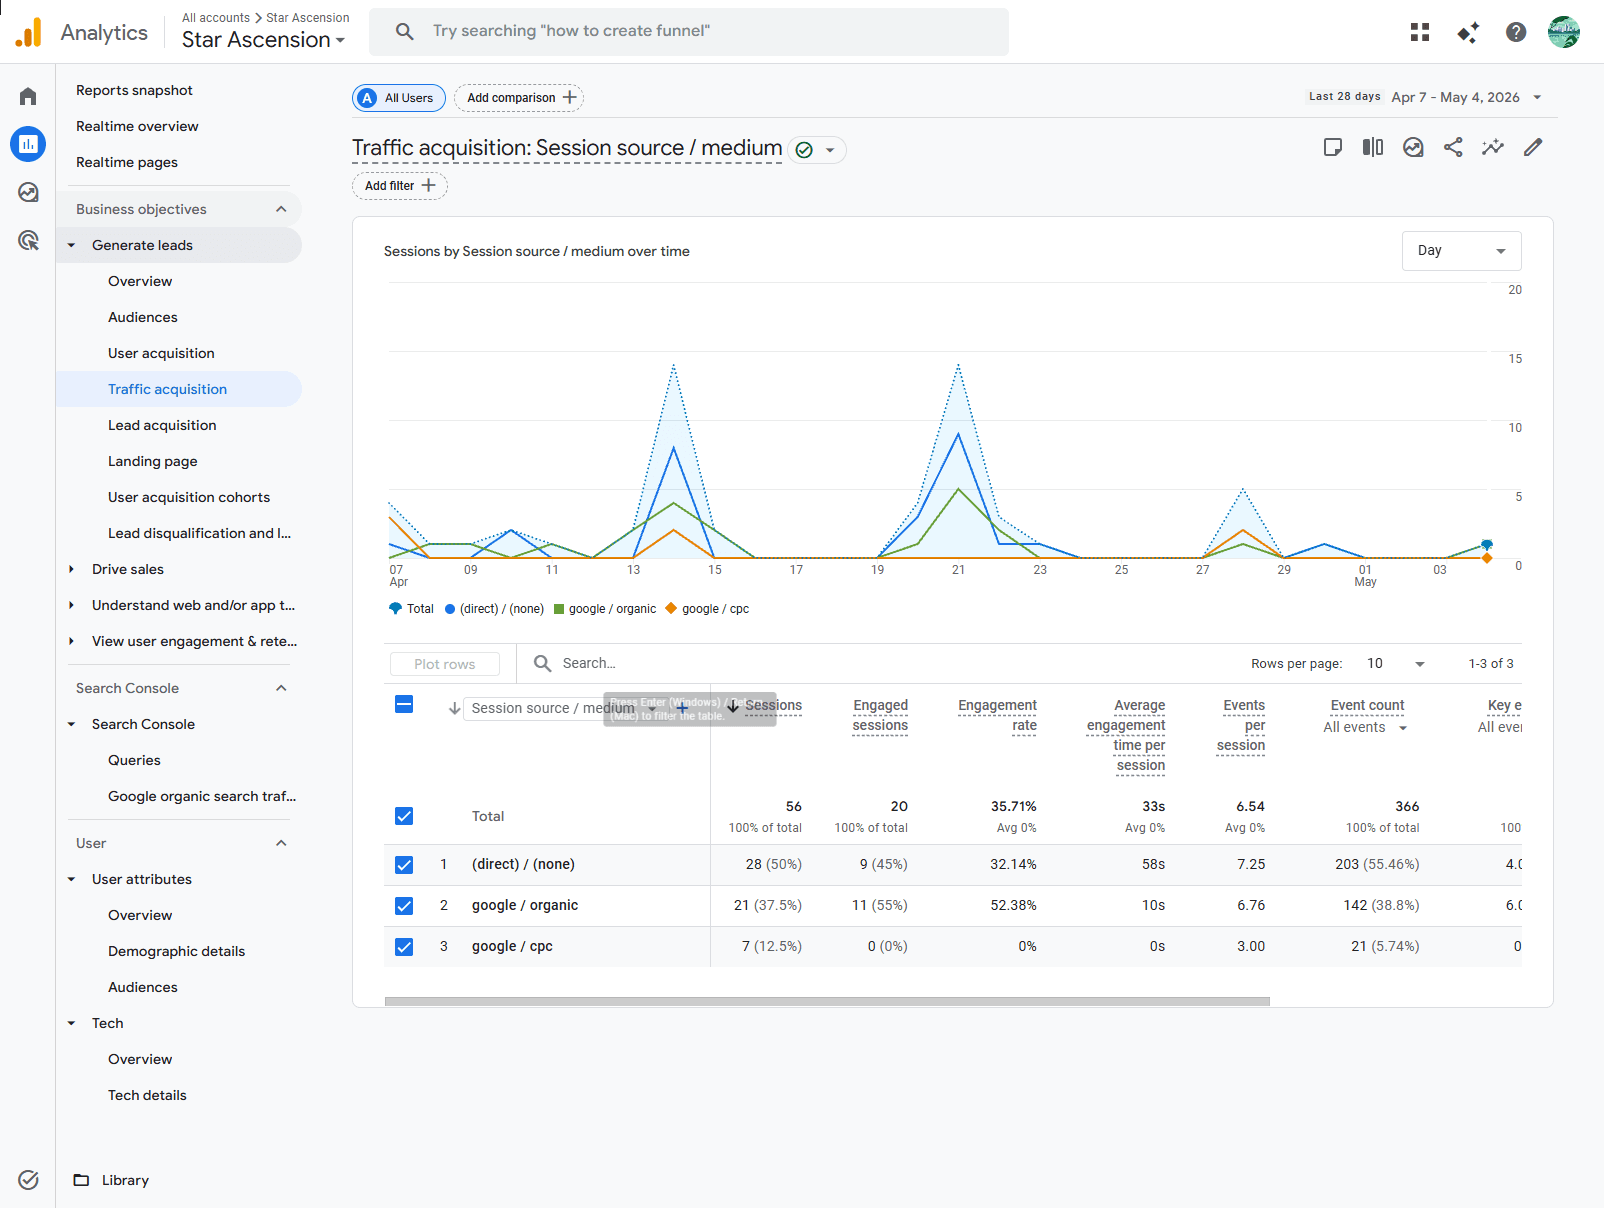Image resolution: width=1604 pixels, height=1208 pixels.
Task: Uncheck the Total row checkbox
Action: [x=404, y=816]
